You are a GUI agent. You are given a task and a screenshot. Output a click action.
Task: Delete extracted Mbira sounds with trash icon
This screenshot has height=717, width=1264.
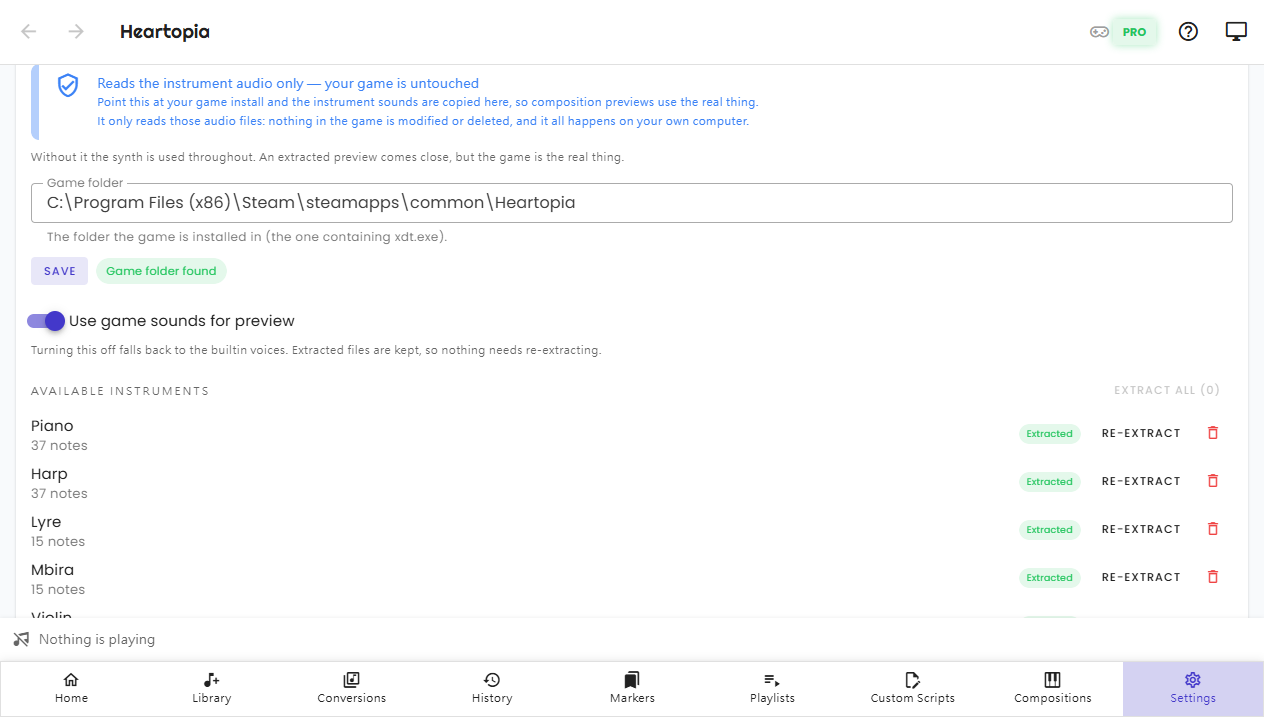(1213, 577)
